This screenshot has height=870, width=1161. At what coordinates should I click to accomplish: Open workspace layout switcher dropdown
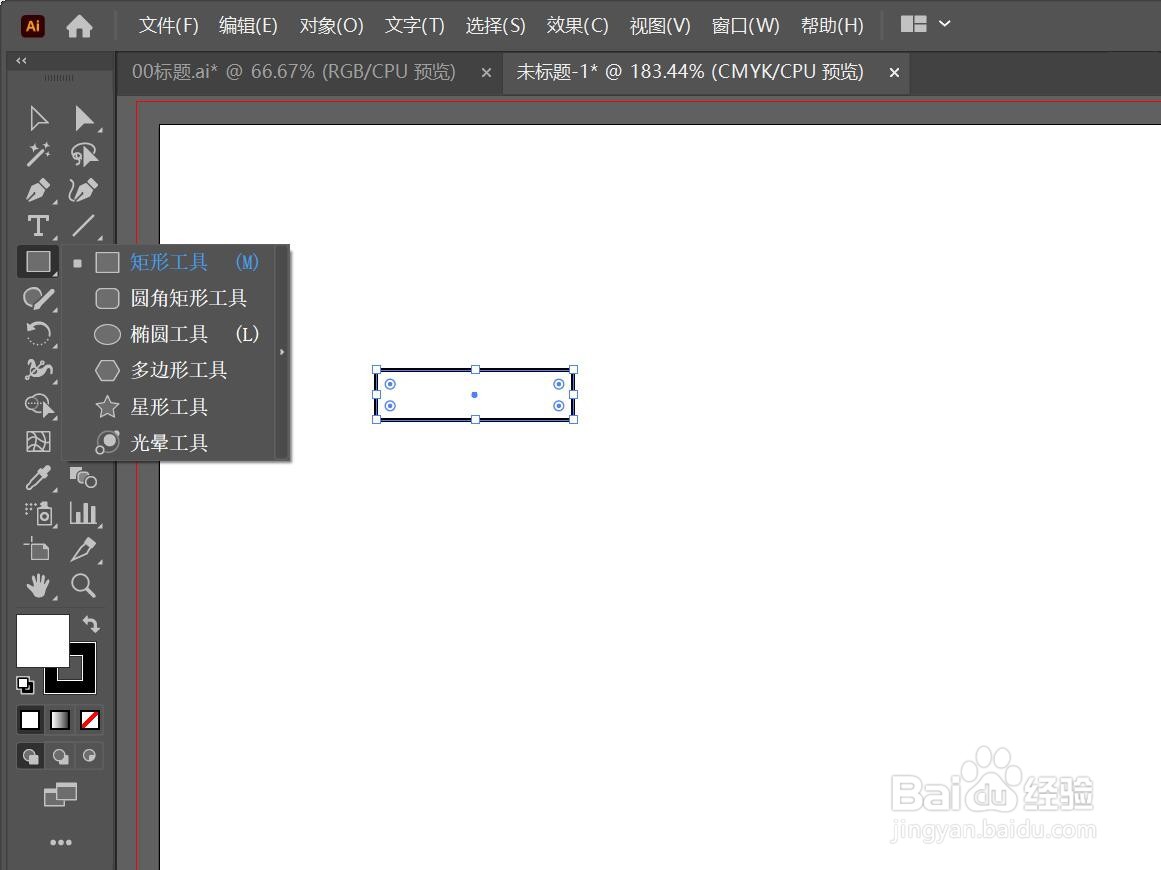pyautogui.click(x=926, y=24)
